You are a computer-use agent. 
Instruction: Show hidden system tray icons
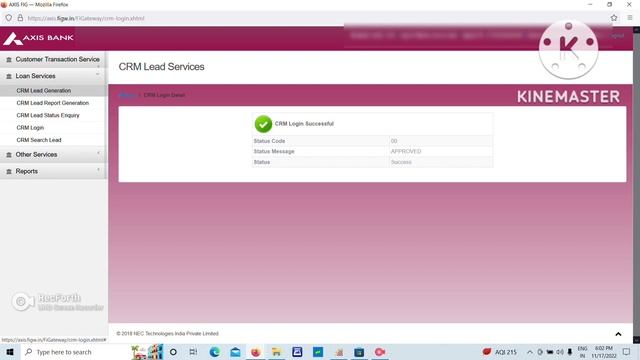530,352
